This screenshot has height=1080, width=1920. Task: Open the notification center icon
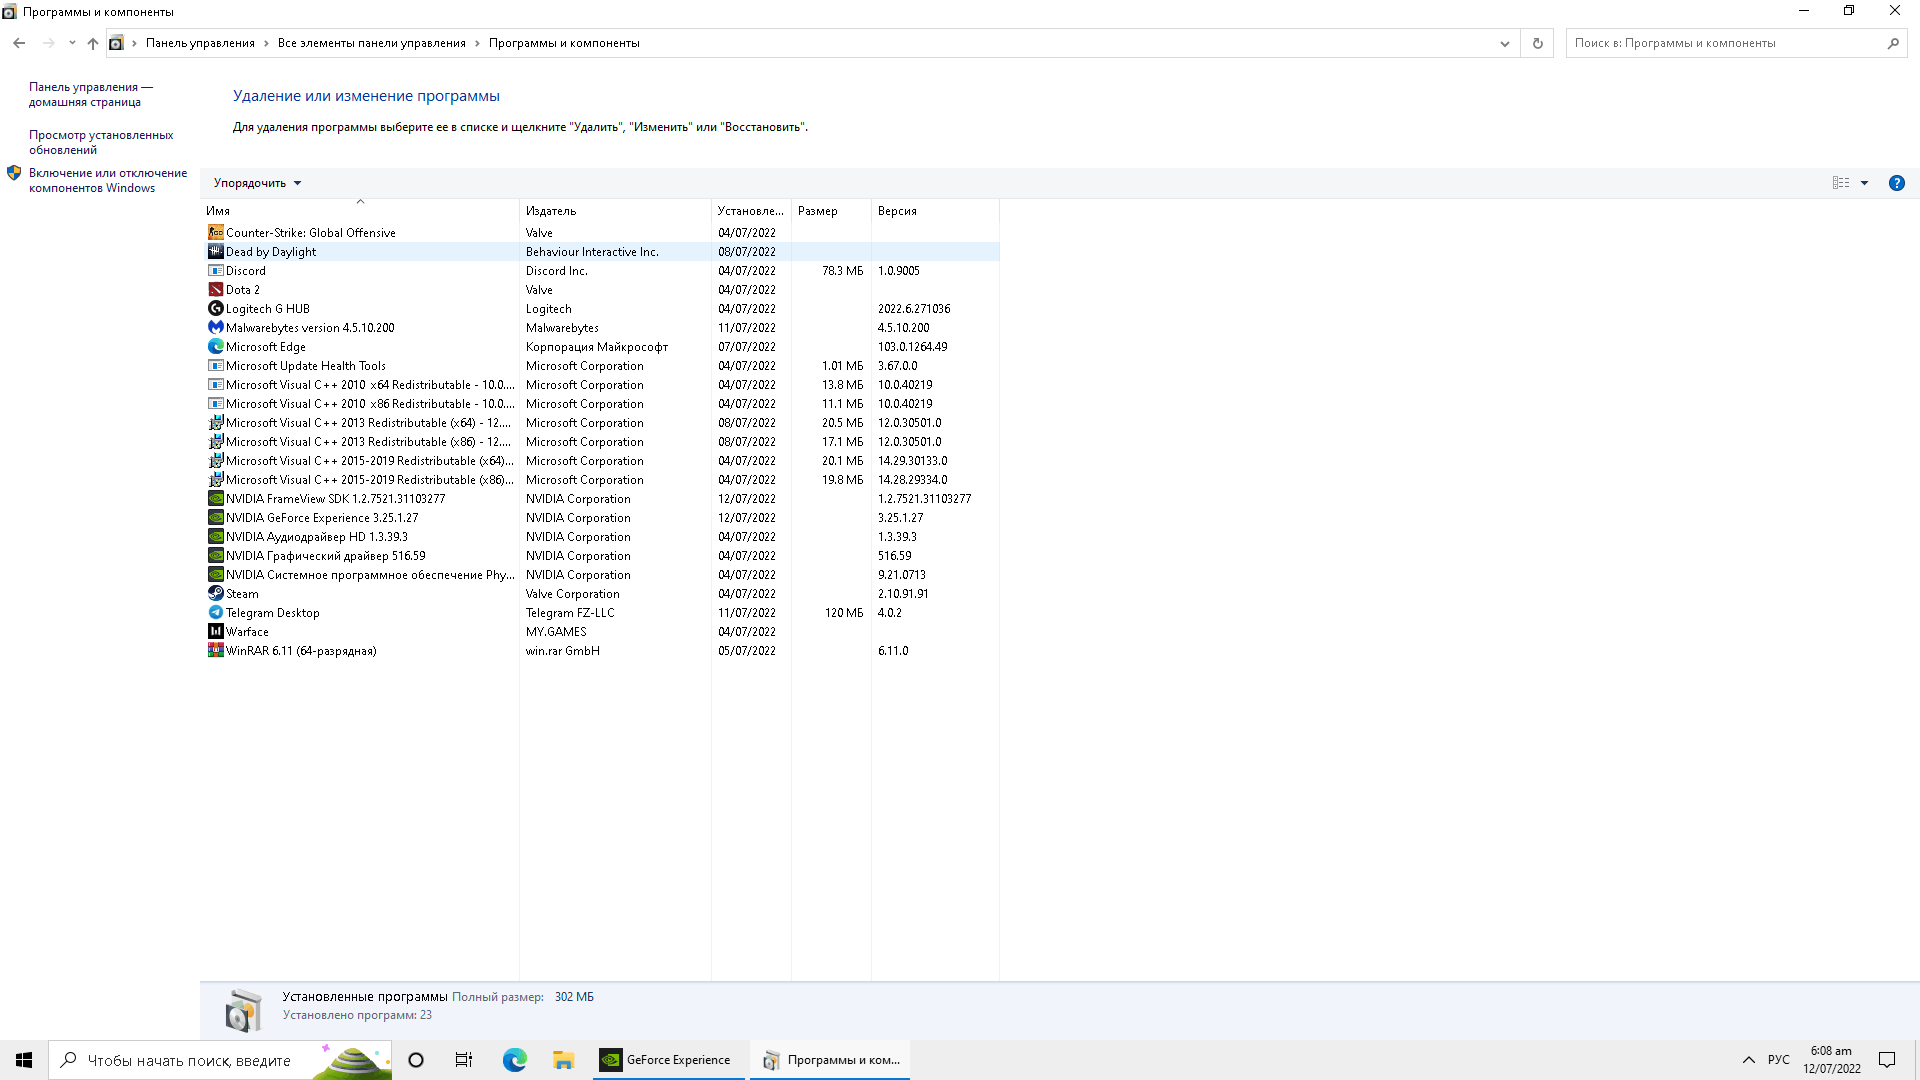pos(1887,1060)
